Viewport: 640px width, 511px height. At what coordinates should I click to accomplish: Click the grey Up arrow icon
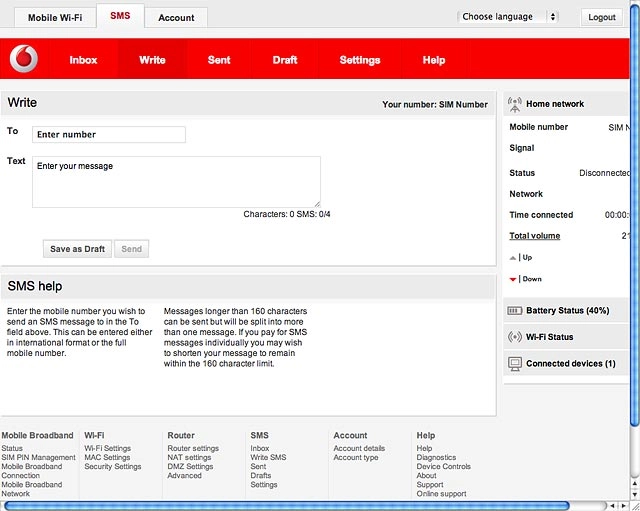pos(513,258)
